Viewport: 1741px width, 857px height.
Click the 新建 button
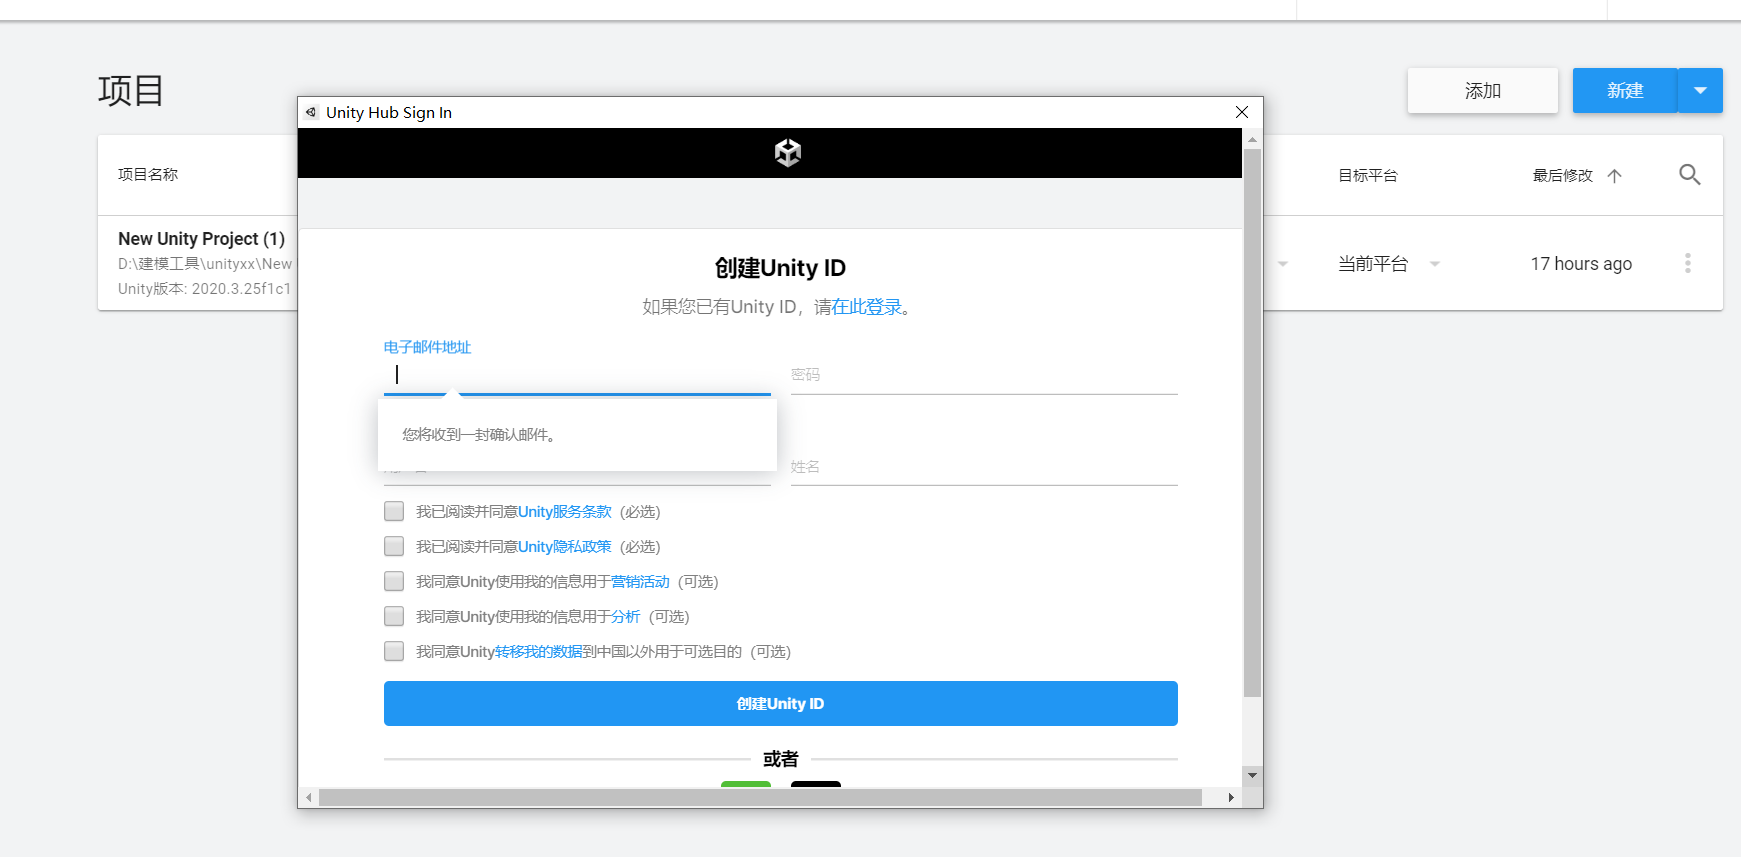pyautogui.click(x=1625, y=91)
